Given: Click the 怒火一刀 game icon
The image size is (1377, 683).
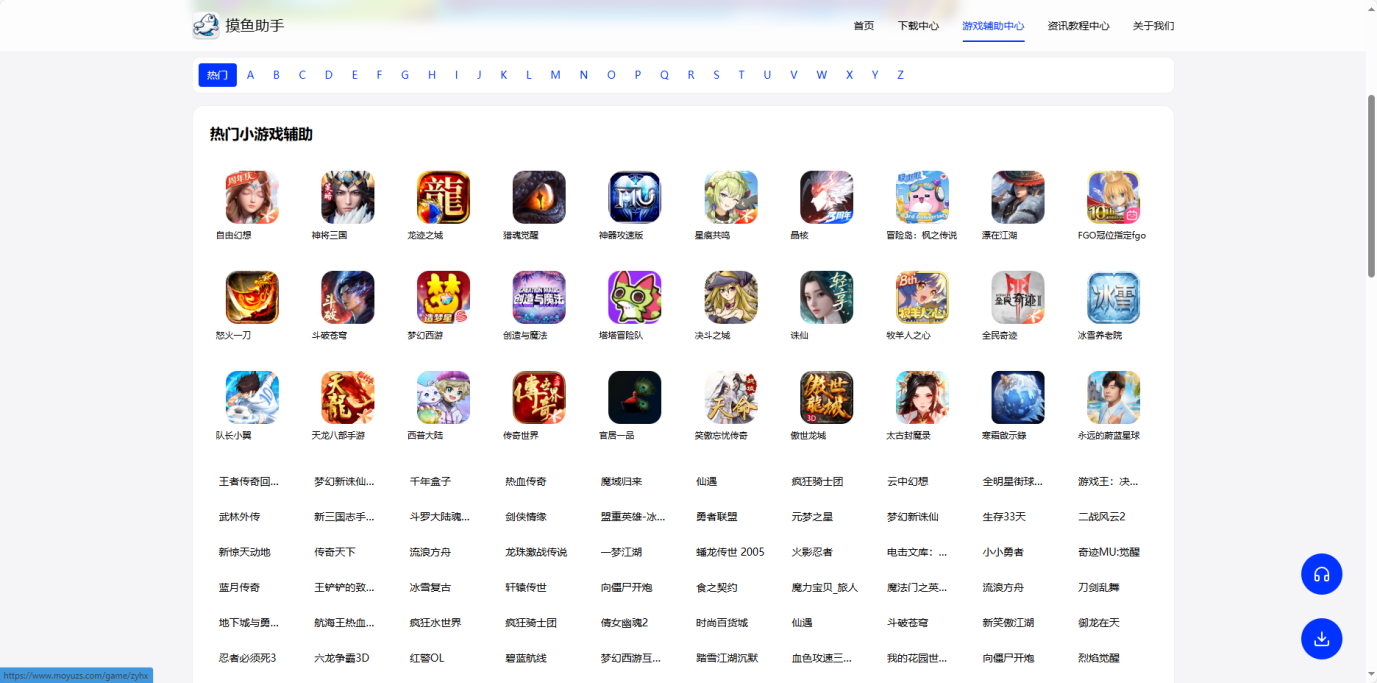Looking at the screenshot, I should [x=252, y=297].
